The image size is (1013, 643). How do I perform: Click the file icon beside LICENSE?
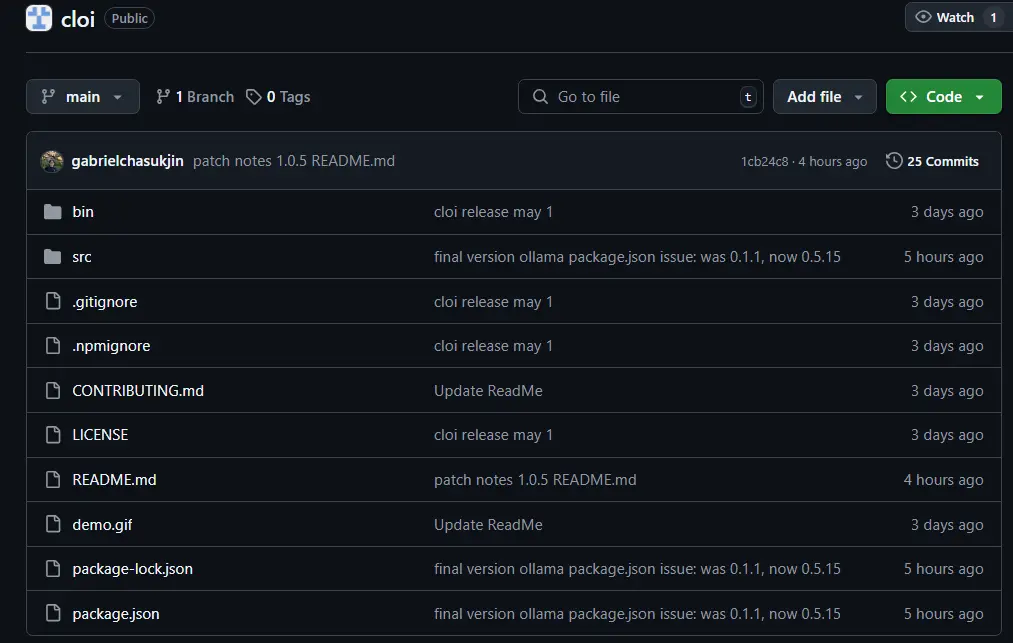pyautogui.click(x=53, y=435)
